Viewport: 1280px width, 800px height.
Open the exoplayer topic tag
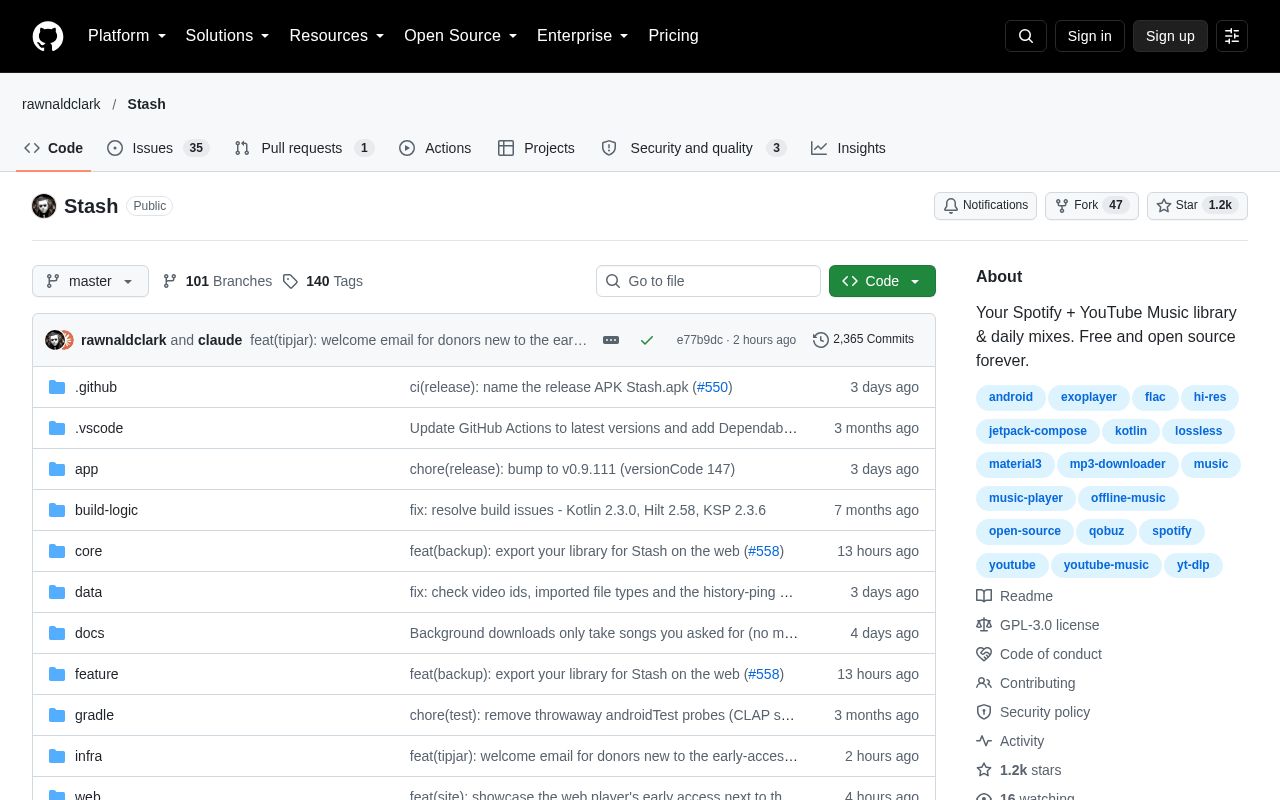[1089, 397]
